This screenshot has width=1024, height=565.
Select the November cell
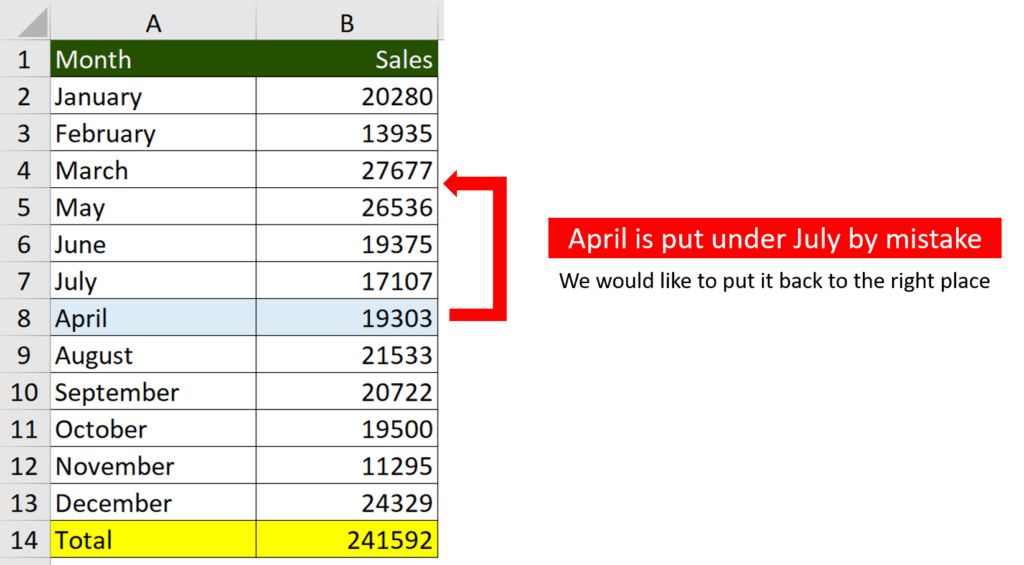[153, 466]
